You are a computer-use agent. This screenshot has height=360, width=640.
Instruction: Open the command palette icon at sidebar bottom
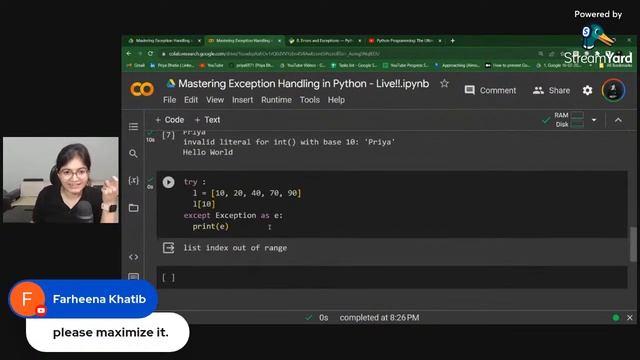(x=133, y=276)
